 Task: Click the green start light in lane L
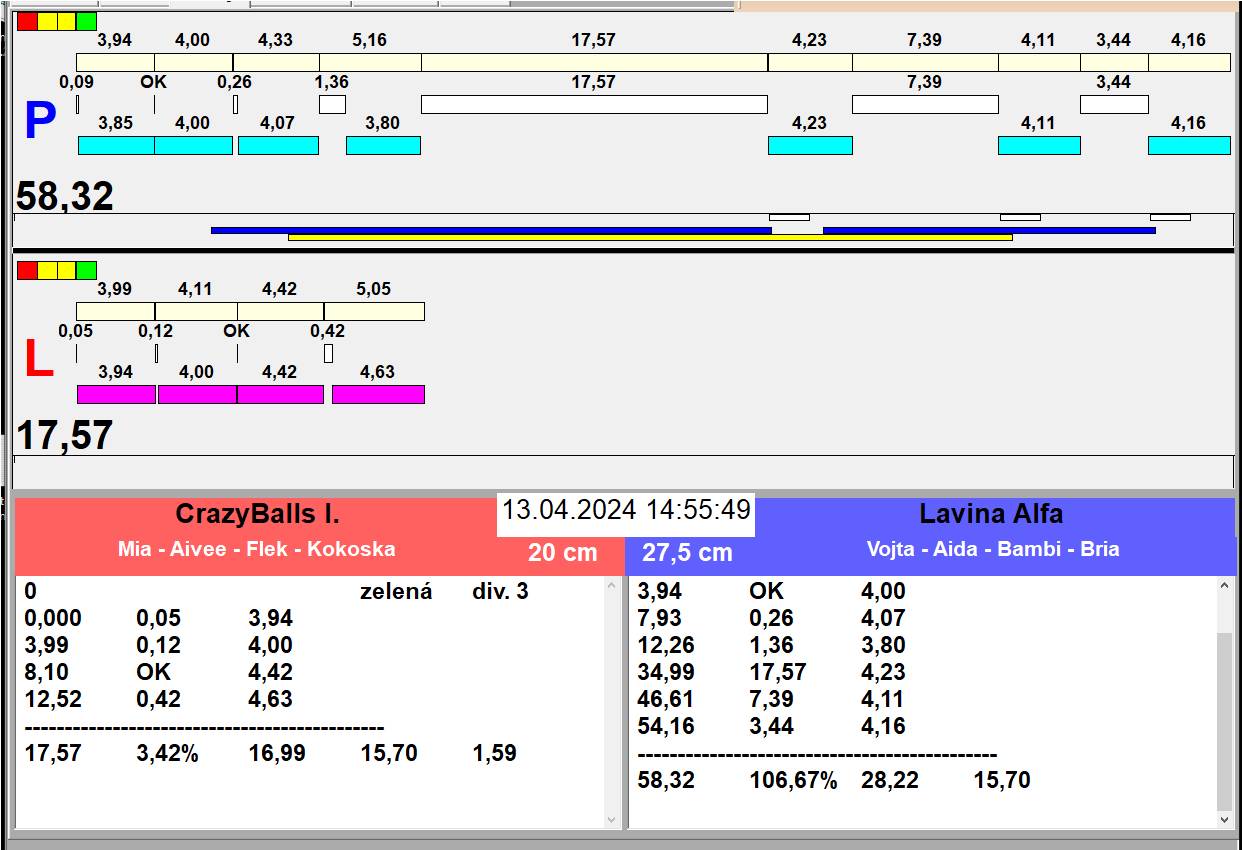(87, 270)
